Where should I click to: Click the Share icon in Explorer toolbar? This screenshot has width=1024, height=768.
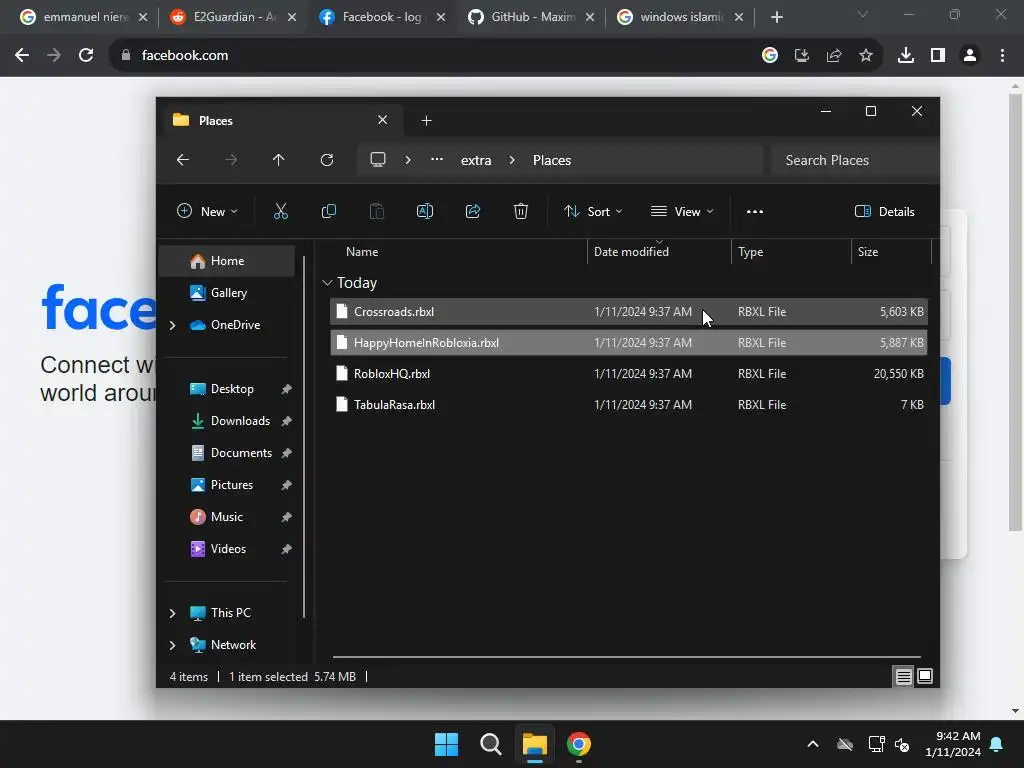[473, 211]
